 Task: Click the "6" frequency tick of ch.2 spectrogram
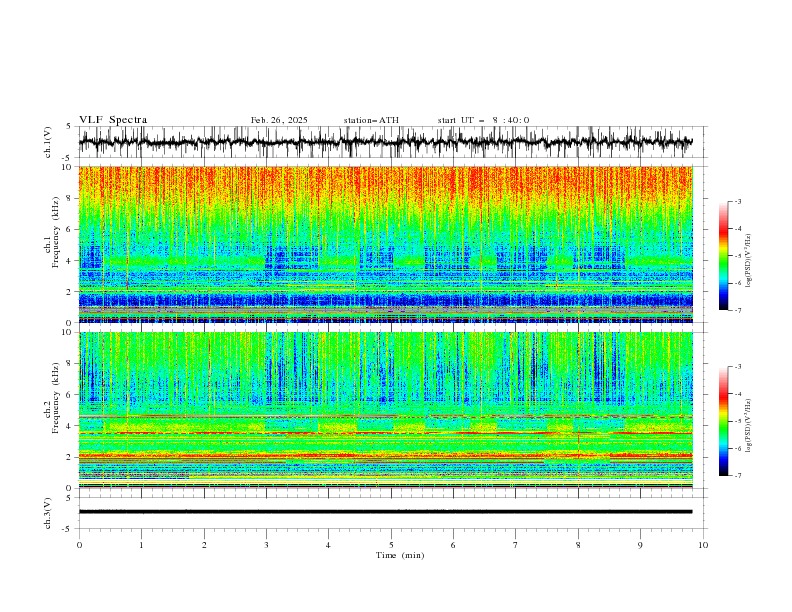71,395
